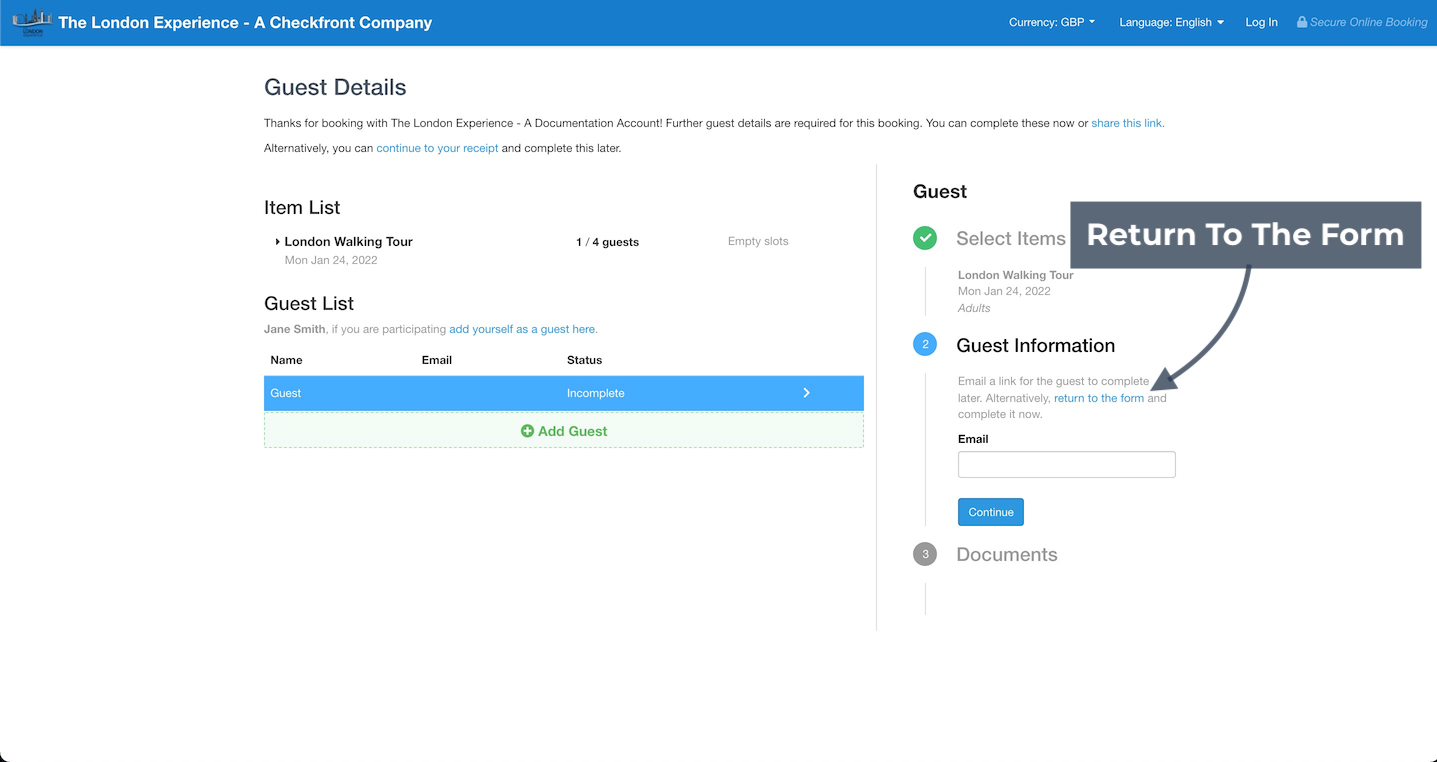1437x762 pixels.
Task: Click the Name column header
Action: pos(286,360)
